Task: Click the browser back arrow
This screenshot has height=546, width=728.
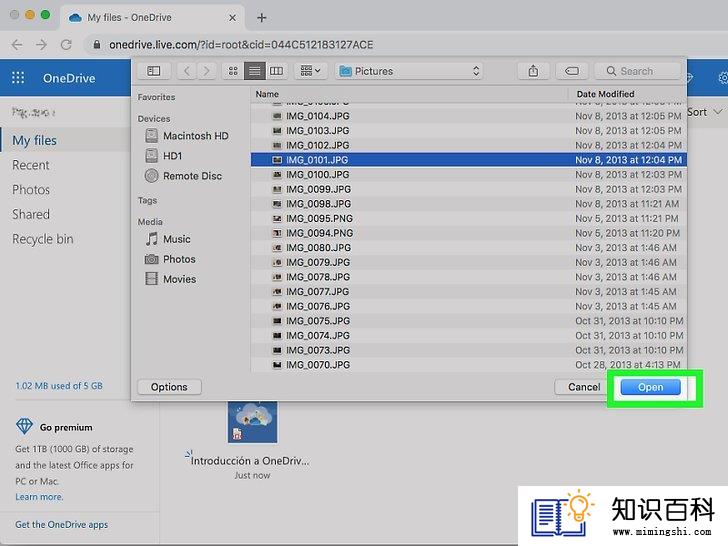Action: [17, 45]
